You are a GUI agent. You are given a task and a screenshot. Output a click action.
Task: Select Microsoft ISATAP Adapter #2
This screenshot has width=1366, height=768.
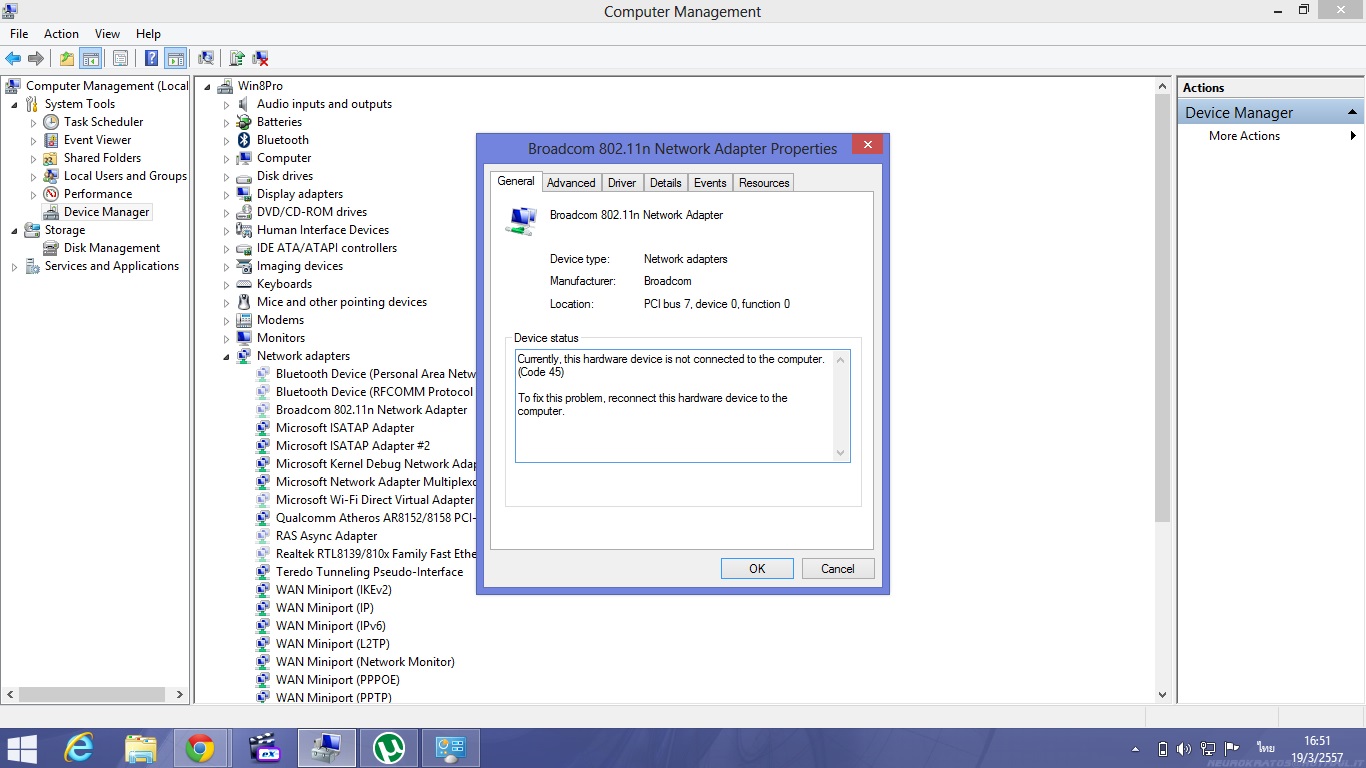[353, 446]
